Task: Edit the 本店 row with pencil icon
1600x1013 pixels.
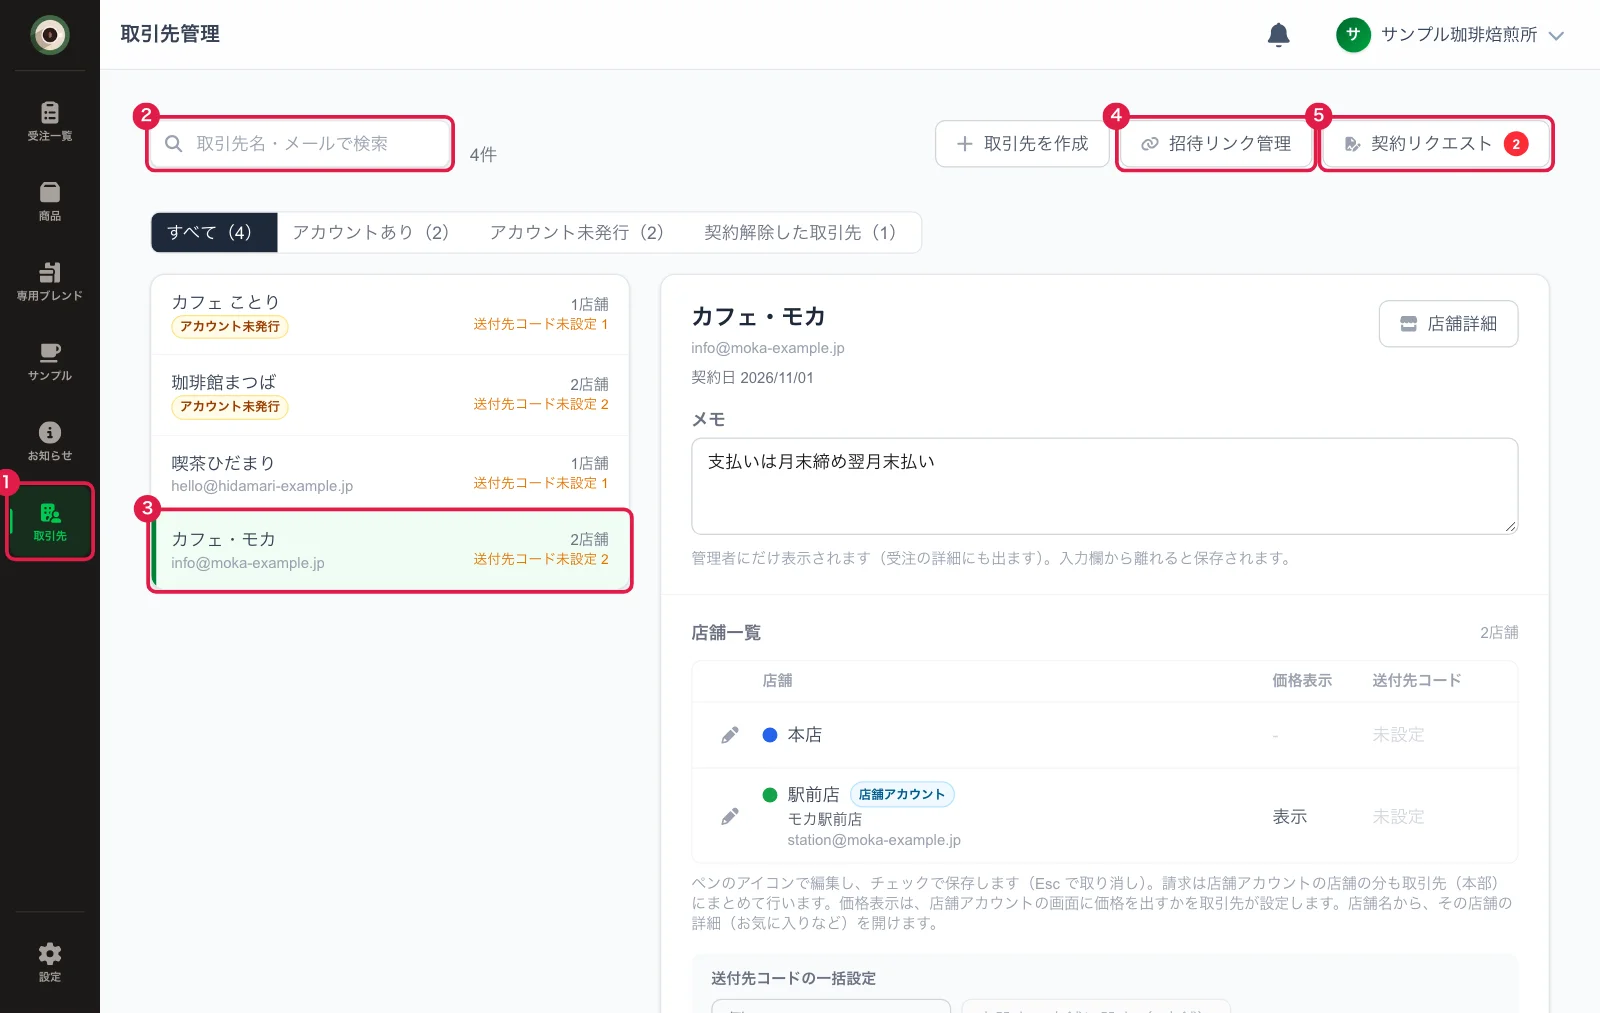Action: (730, 735)
